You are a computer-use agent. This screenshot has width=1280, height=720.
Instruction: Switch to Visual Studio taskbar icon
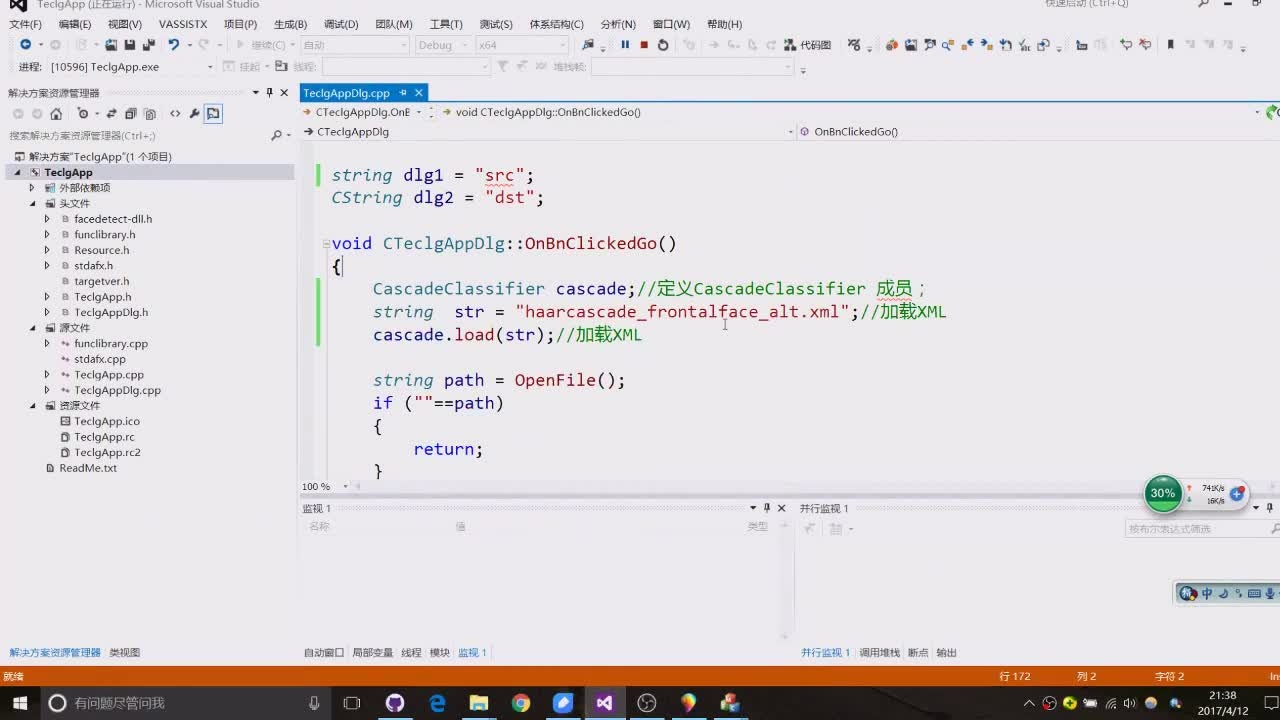coord(604,703)
